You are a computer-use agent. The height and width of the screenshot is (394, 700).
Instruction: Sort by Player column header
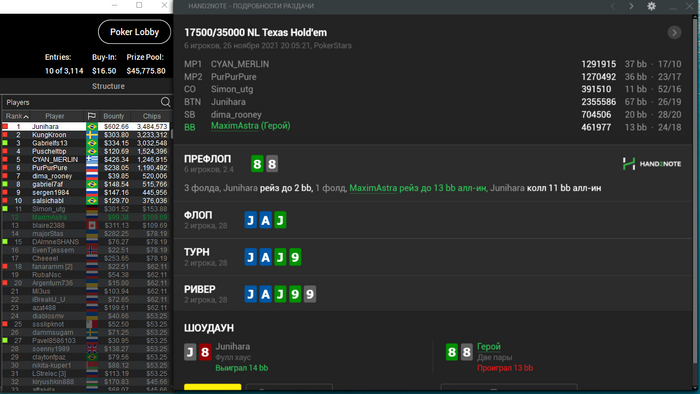point(54,116)
